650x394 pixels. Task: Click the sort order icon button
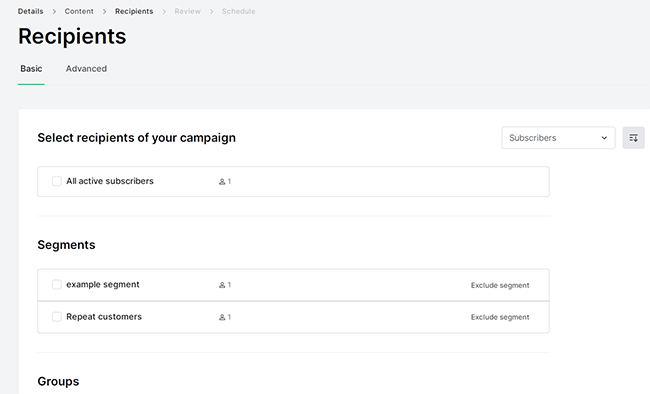pyautogui.click(x=633, y=138)
